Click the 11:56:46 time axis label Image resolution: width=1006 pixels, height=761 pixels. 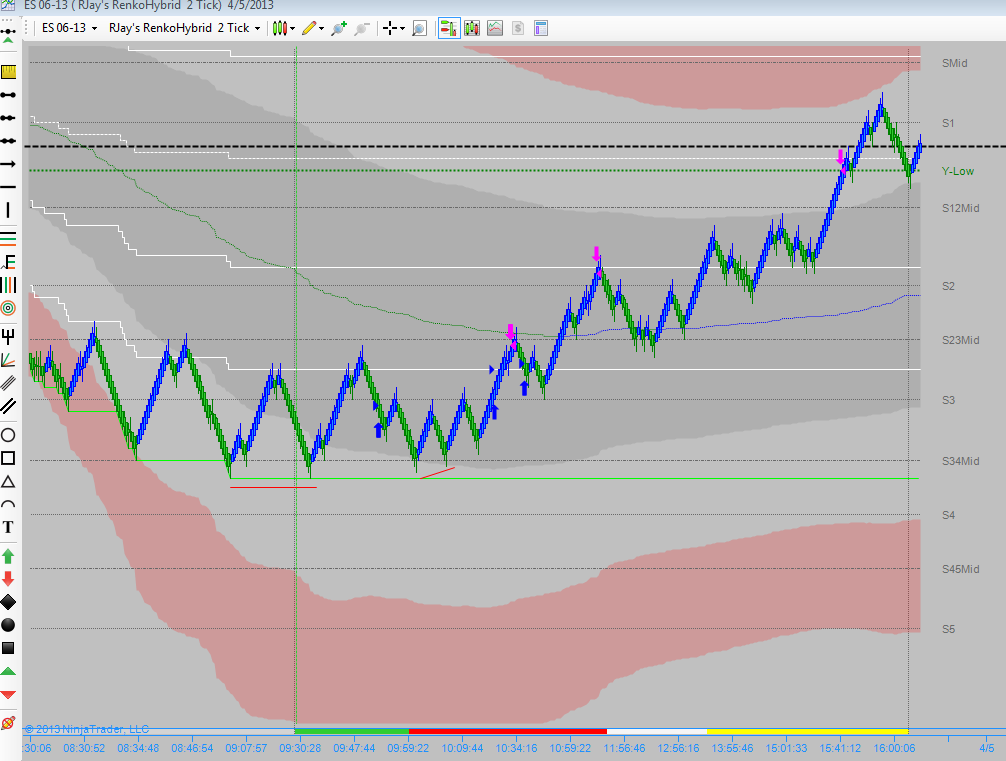coord(624,748)
